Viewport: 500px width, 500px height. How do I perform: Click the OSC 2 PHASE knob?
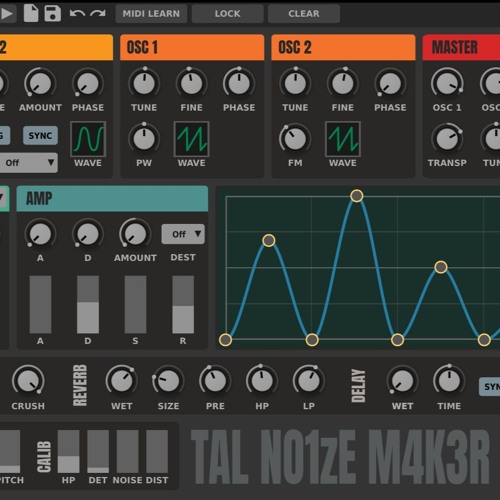pyautogui.click(x=390, y=83)
